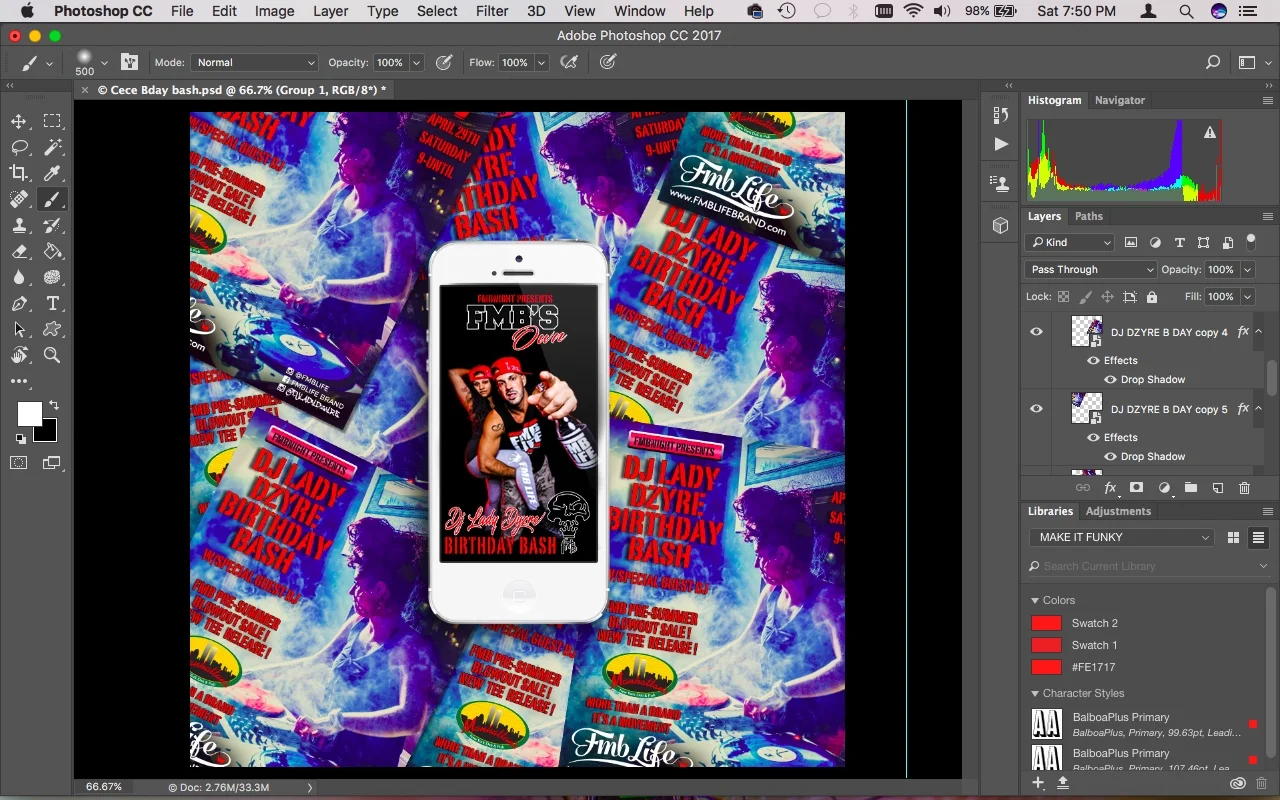Open the Pass Through blend mode dropdown
The image size is (1280, 800).
point(1091,270)
